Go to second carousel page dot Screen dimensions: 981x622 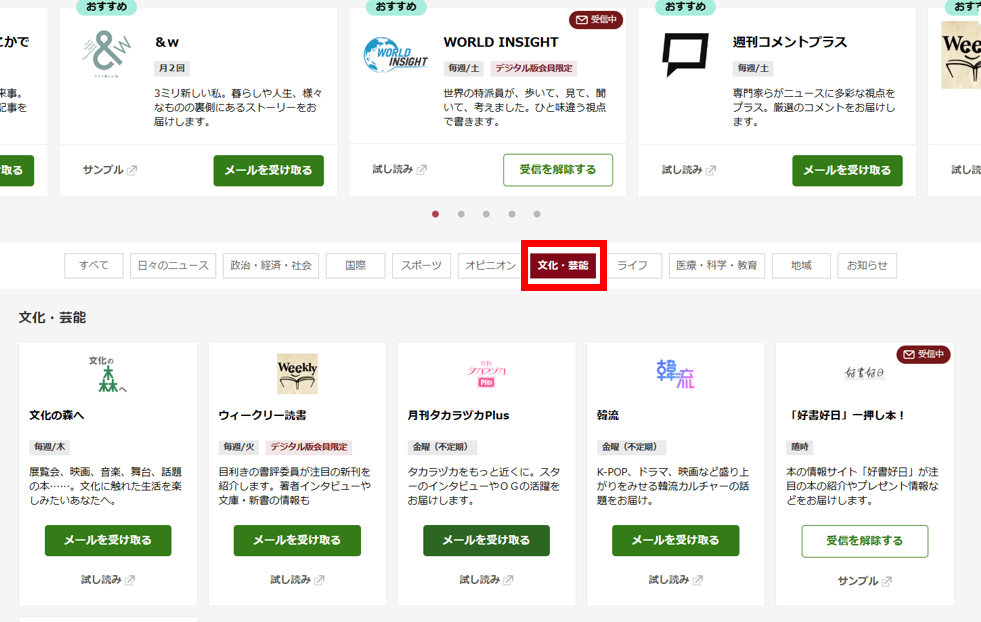(x=461, y=214)
